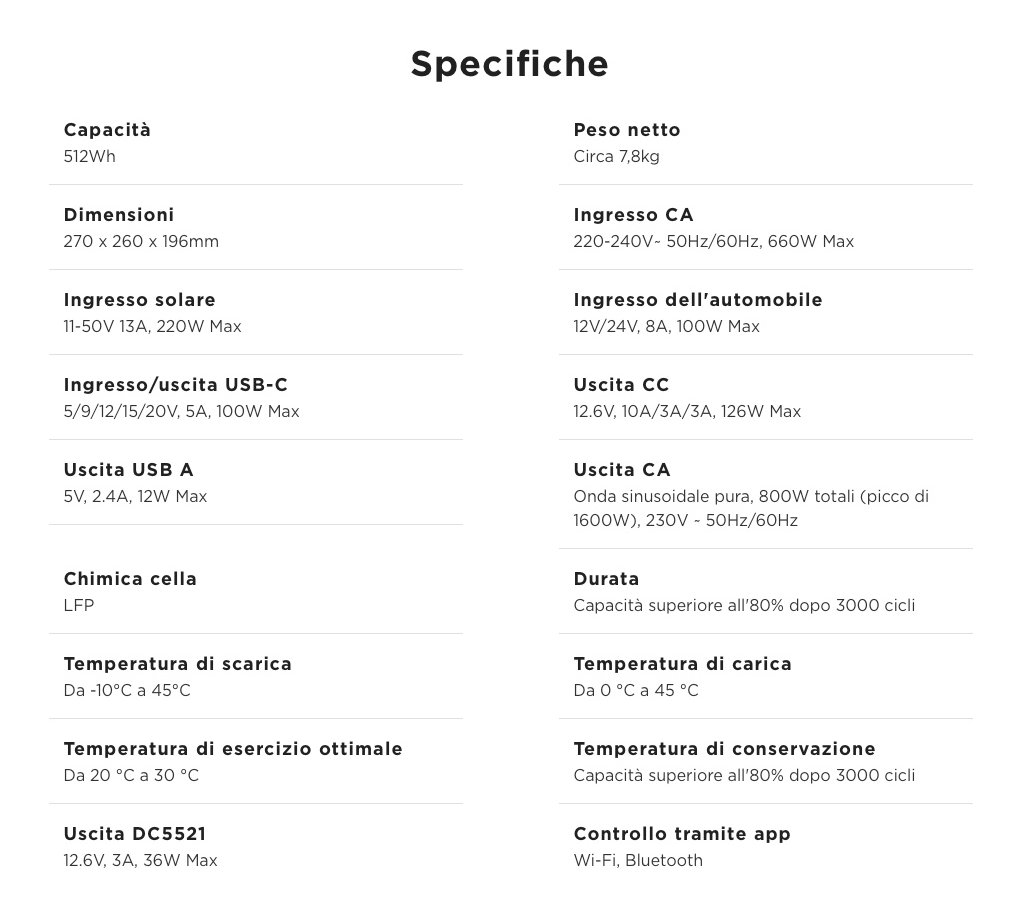1022x917 pixels.
Task: Select the Peso netto label
Action: click(x=627, y=130)
